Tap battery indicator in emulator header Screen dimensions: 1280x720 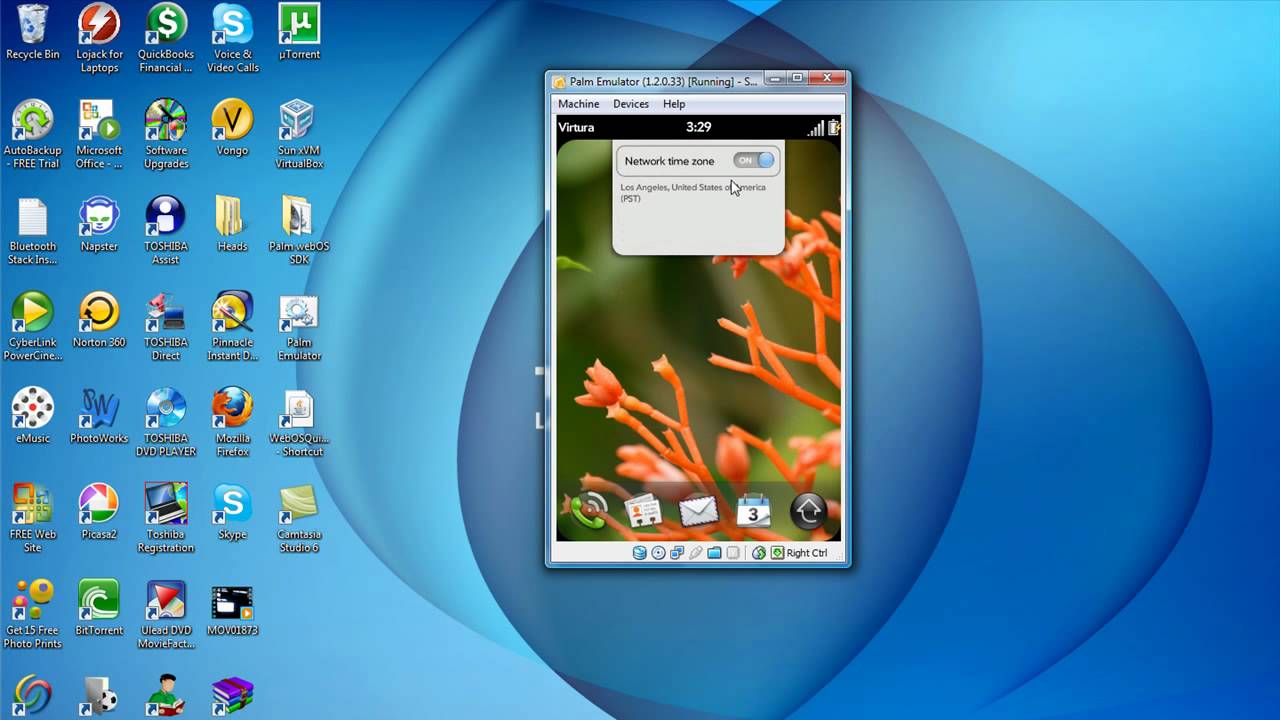click(x=834, y=127)
